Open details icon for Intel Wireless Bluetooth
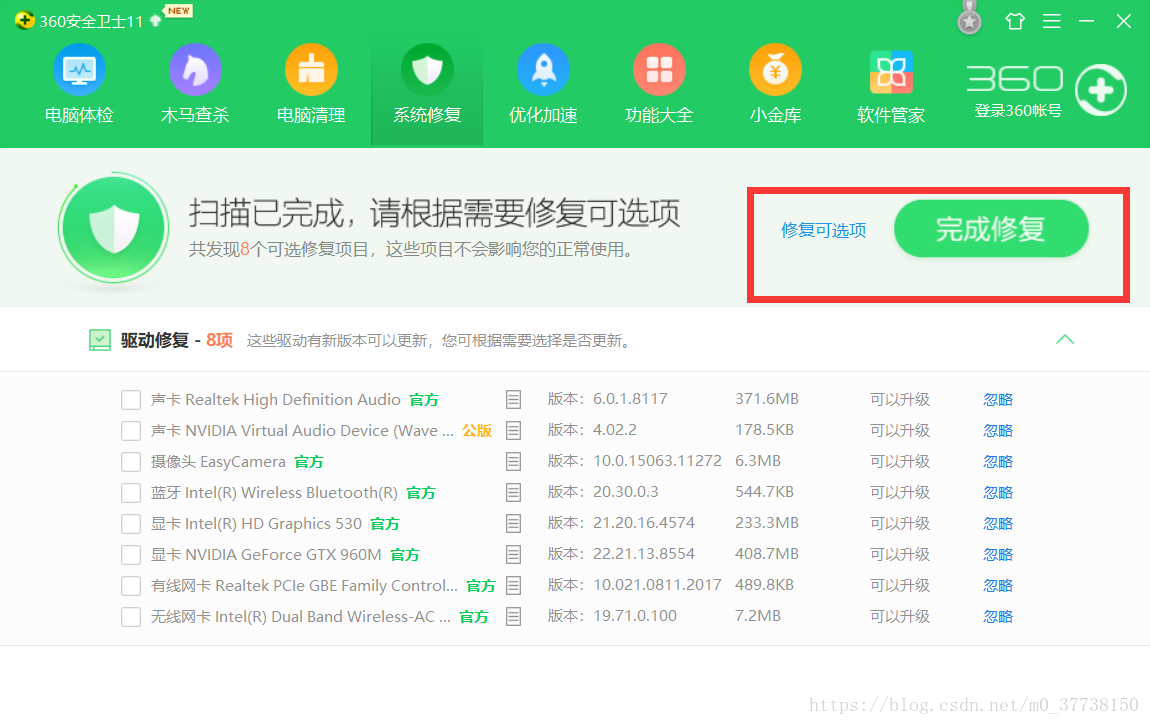 [x=513, y=493]
